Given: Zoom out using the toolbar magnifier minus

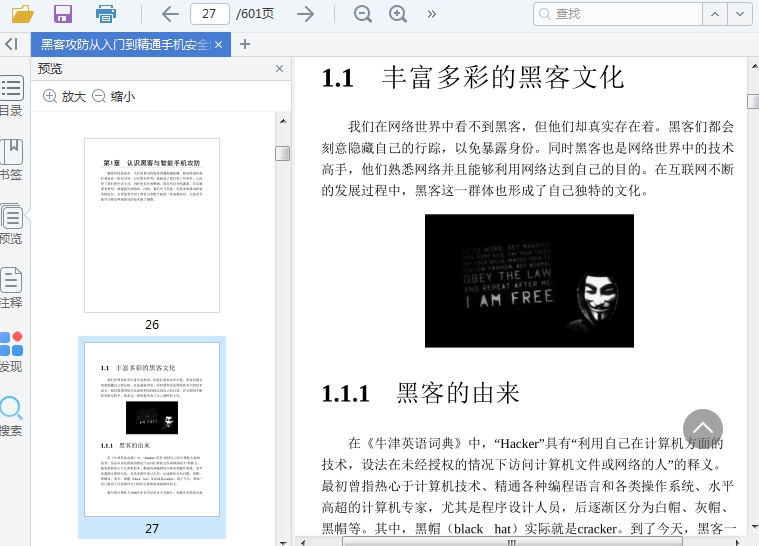Looking at the screenshot, I should tap(363, 14).
